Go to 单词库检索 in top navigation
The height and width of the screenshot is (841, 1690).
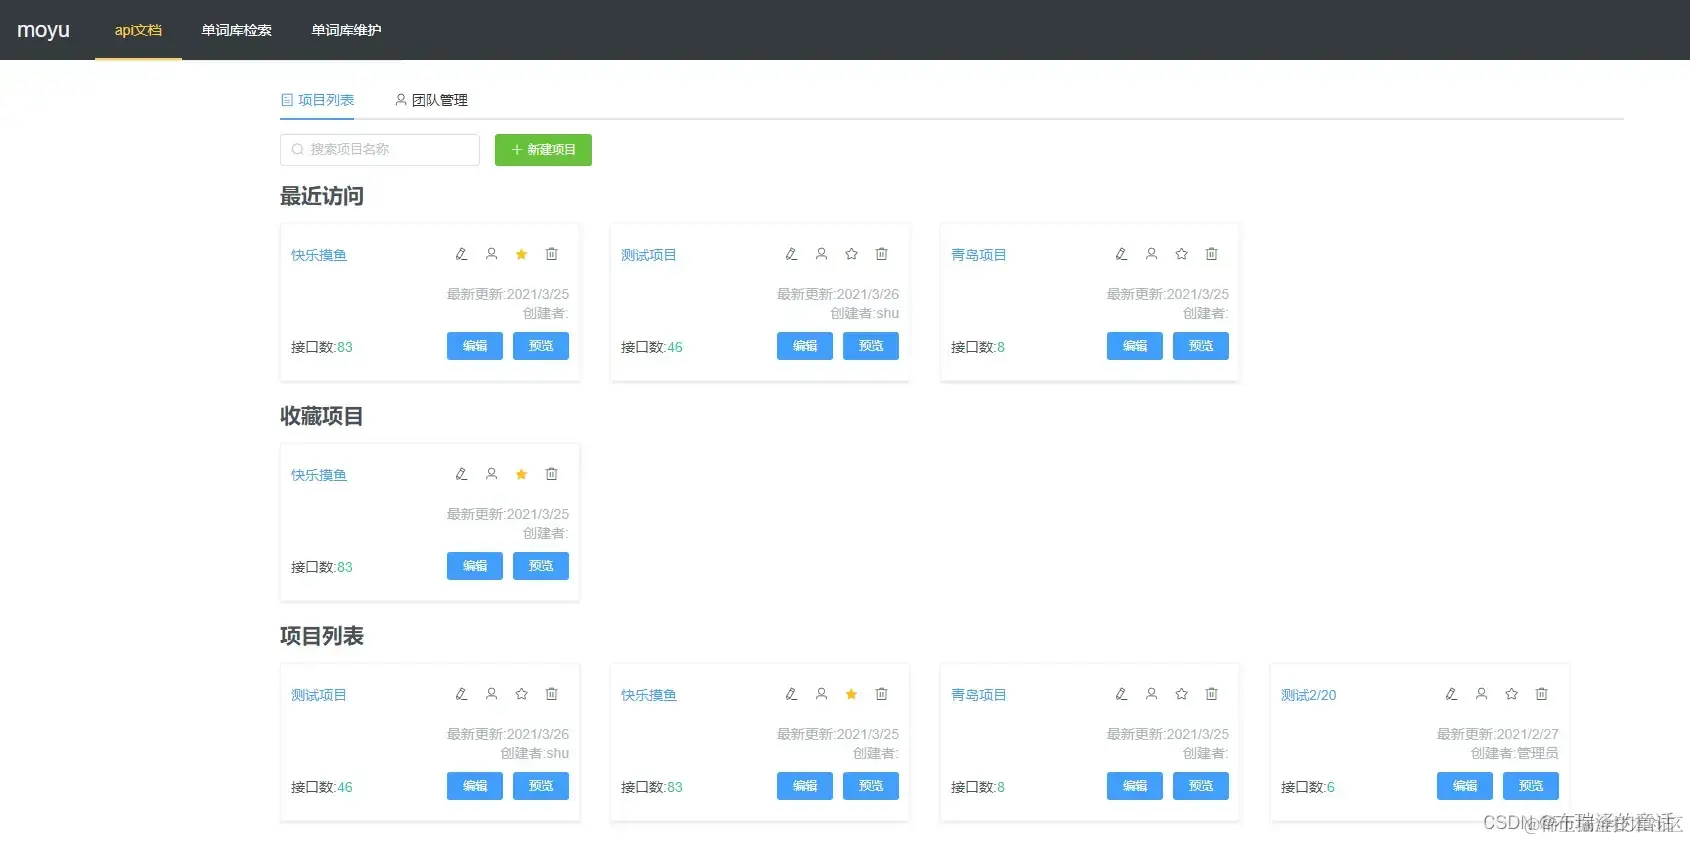pos(236,30)
